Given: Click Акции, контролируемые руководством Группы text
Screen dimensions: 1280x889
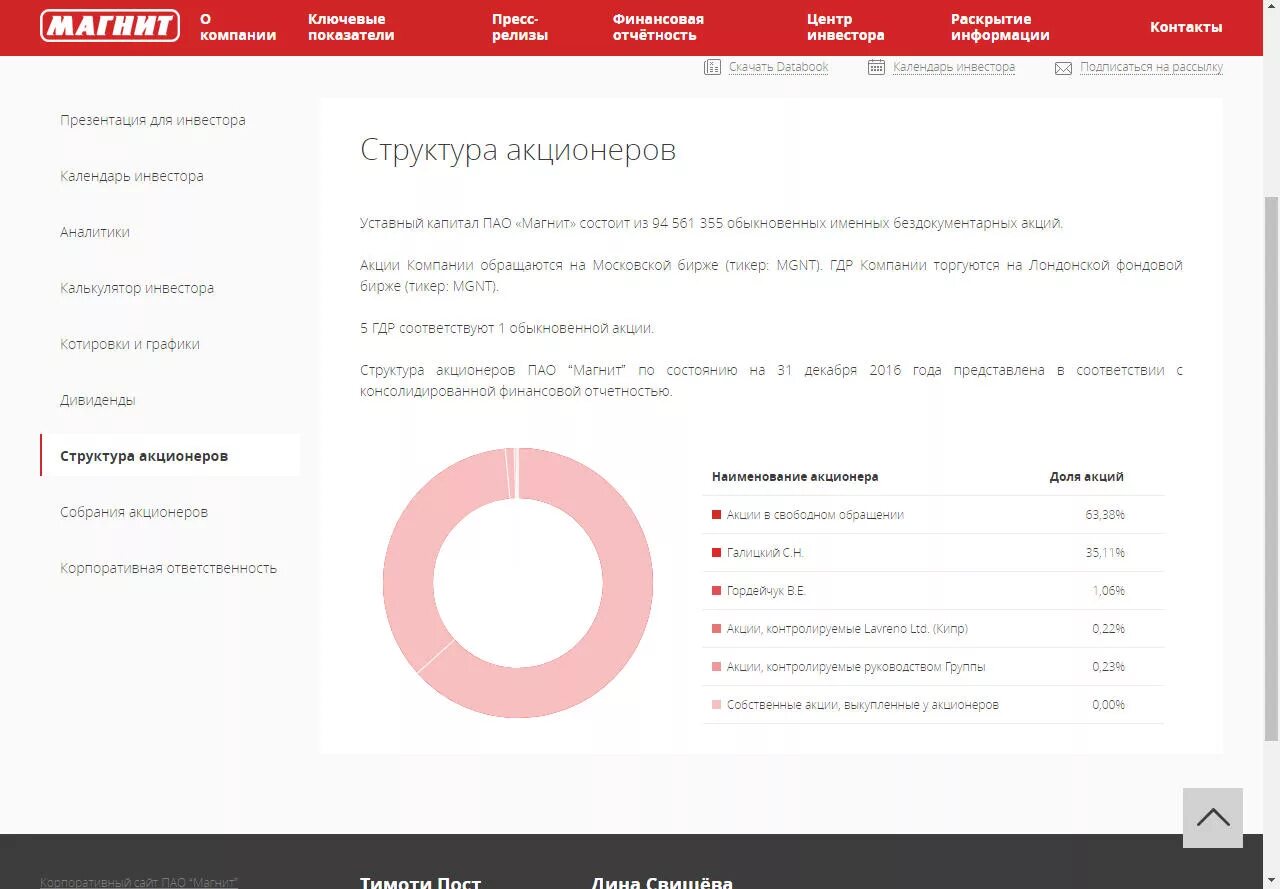Looking at the screenshot, I should coord(856,667).
